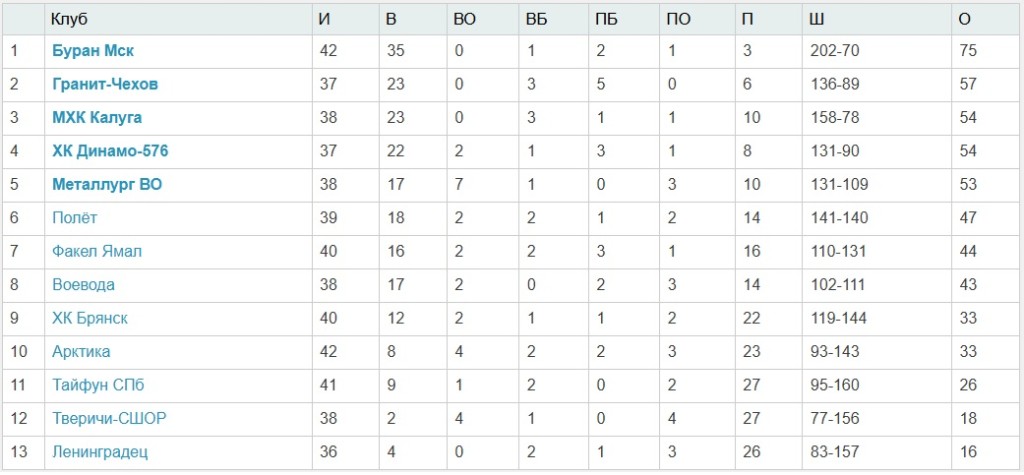The height and width of the screenshot is (475, 1024).
Task: Open the МХК Калуга club page
Action: (97, 118)
